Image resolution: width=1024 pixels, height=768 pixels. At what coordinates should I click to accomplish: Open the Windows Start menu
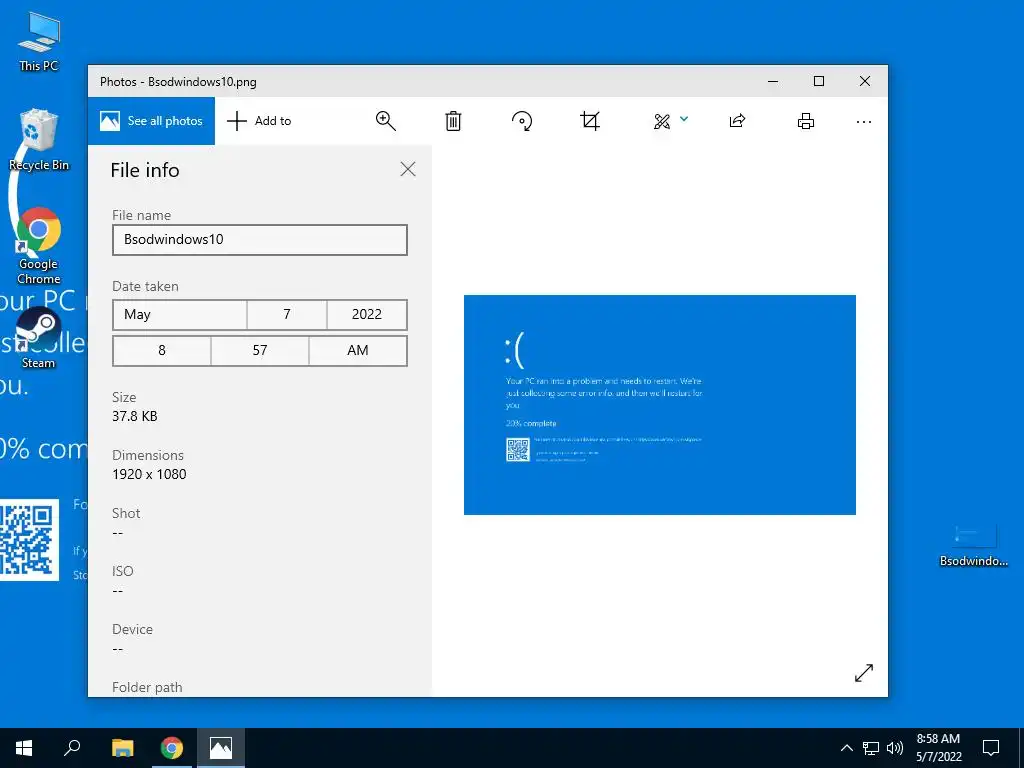coord(24,748)
